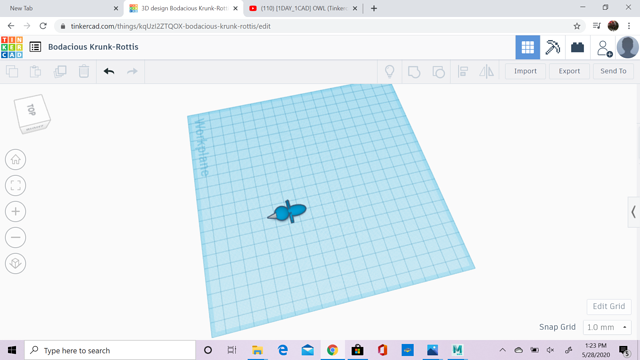Open File Explorer from taskbar
Screen dimensions: 640x360
(257, 350)
